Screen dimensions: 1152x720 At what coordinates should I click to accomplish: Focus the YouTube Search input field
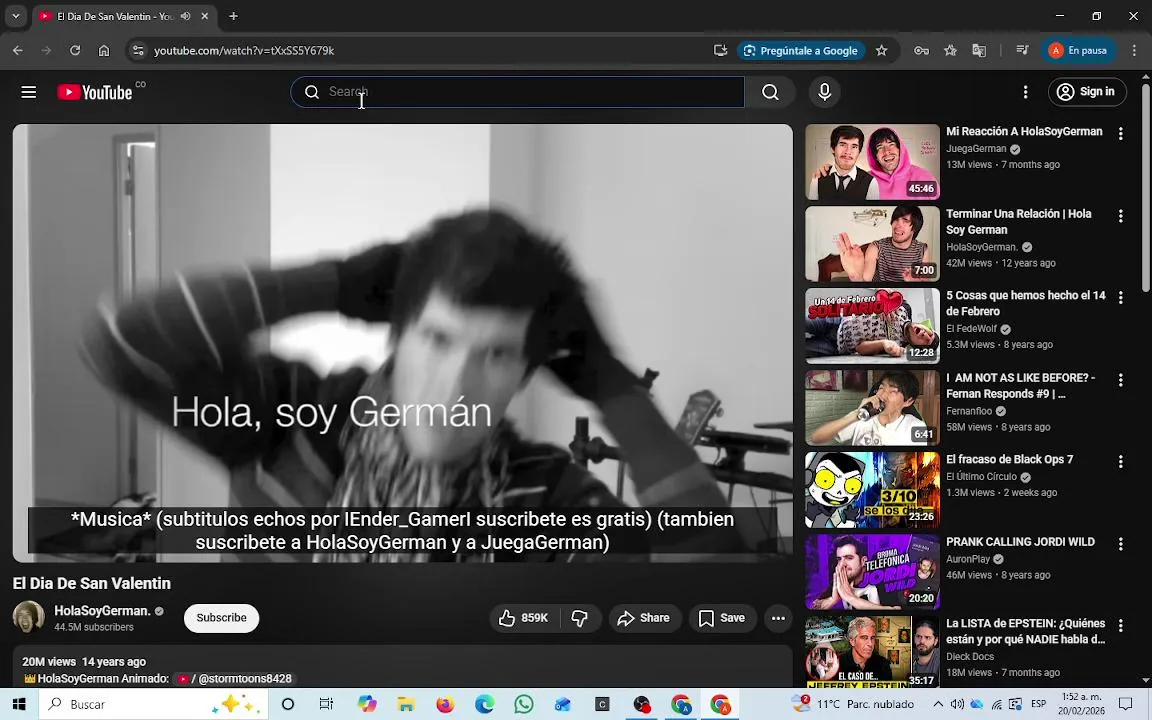(x=517, y=92)
